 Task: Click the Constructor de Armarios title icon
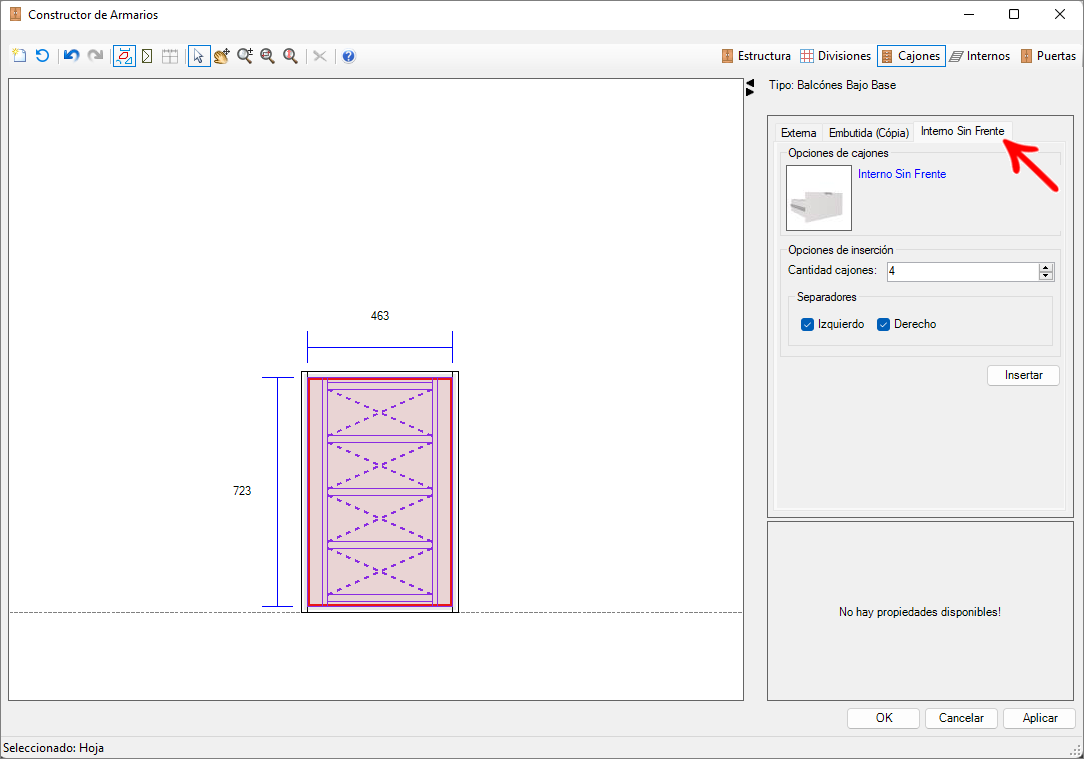pyautogui.click(x=15, y=15)
